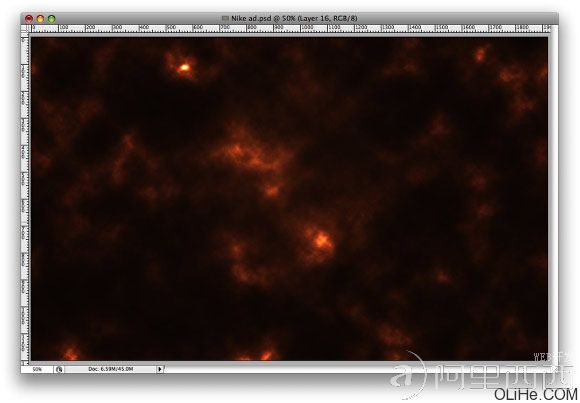Click the Nike ad.psd window title
Screen dimensions: 580x403
click(294, 18)
